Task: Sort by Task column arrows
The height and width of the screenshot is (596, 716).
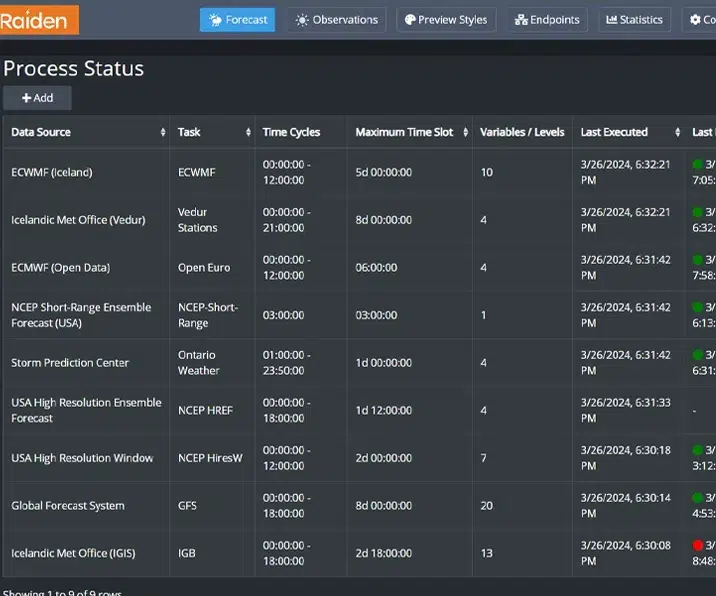Action: click(x=248, y=133)
